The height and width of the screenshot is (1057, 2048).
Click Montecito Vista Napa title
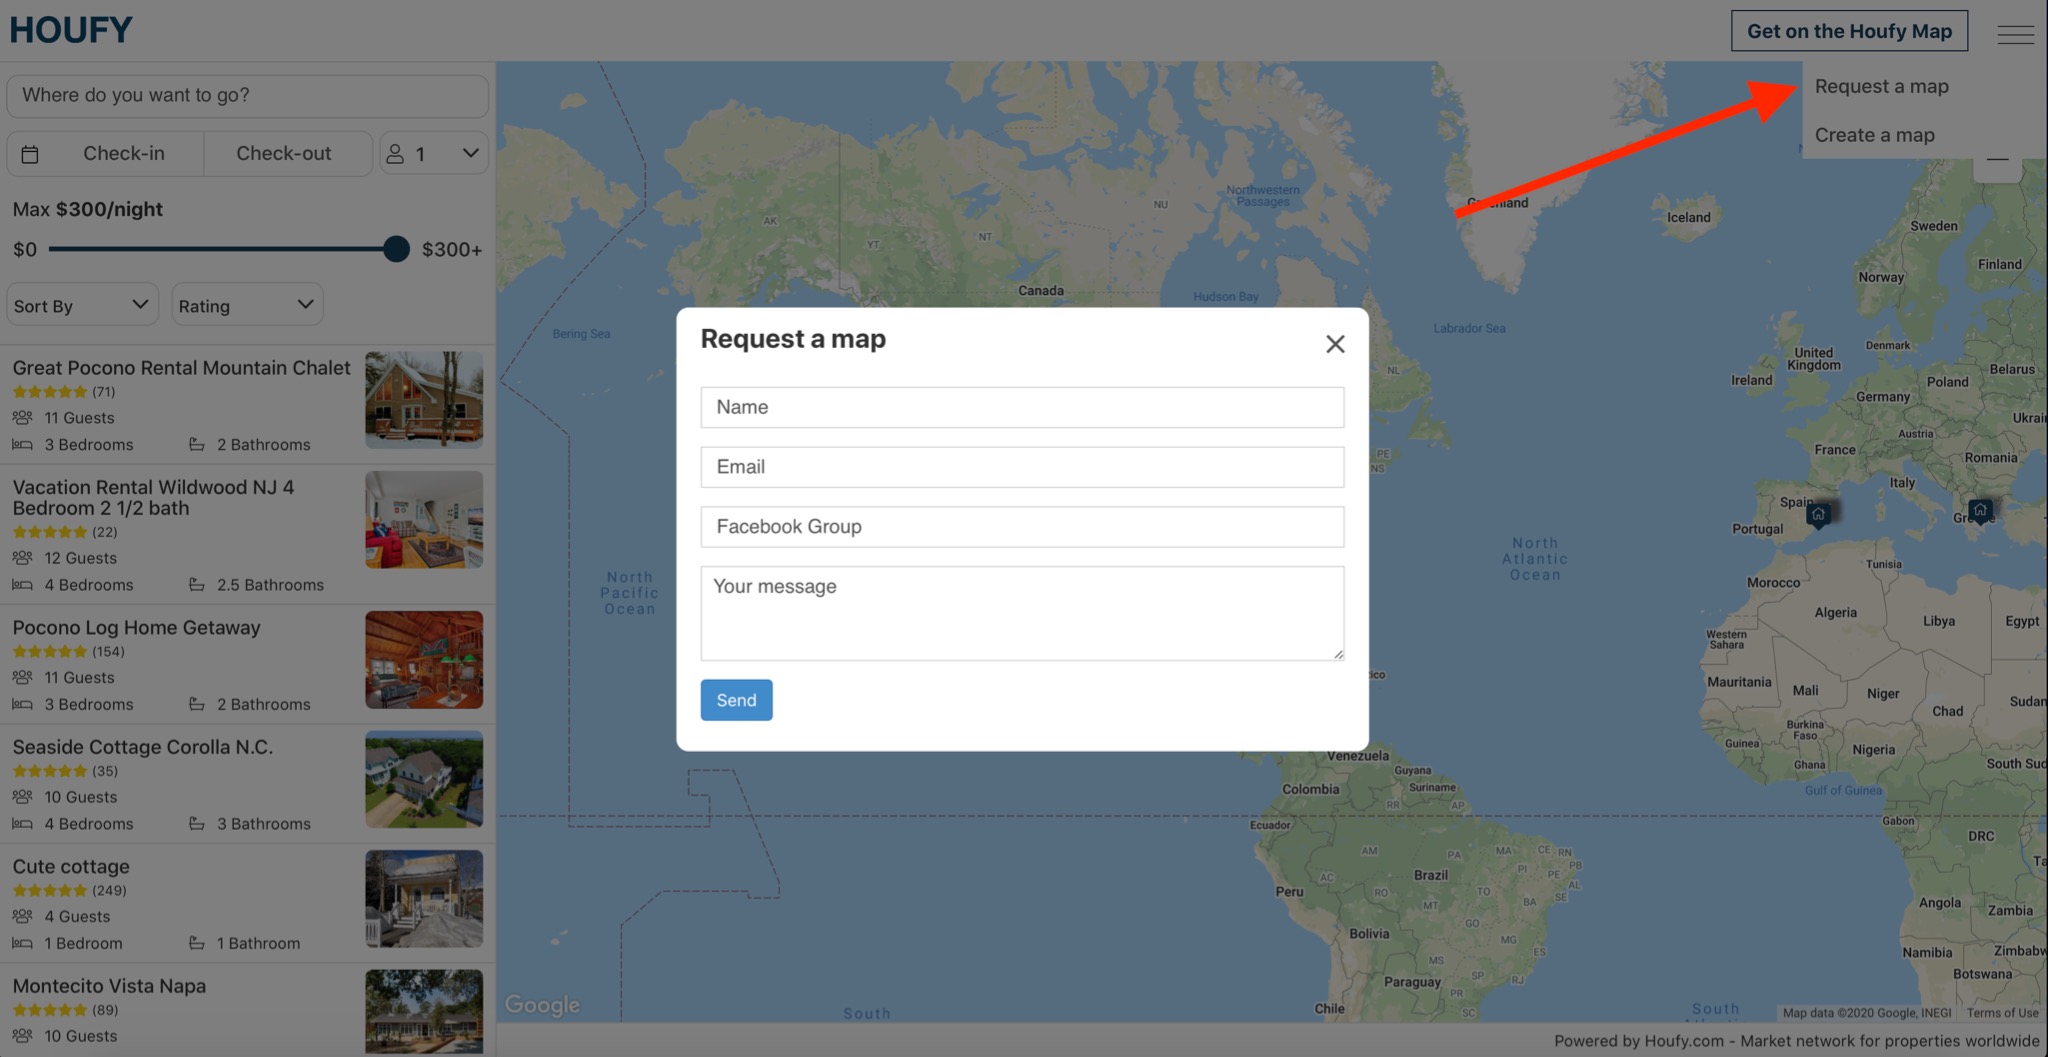point(109,986)
